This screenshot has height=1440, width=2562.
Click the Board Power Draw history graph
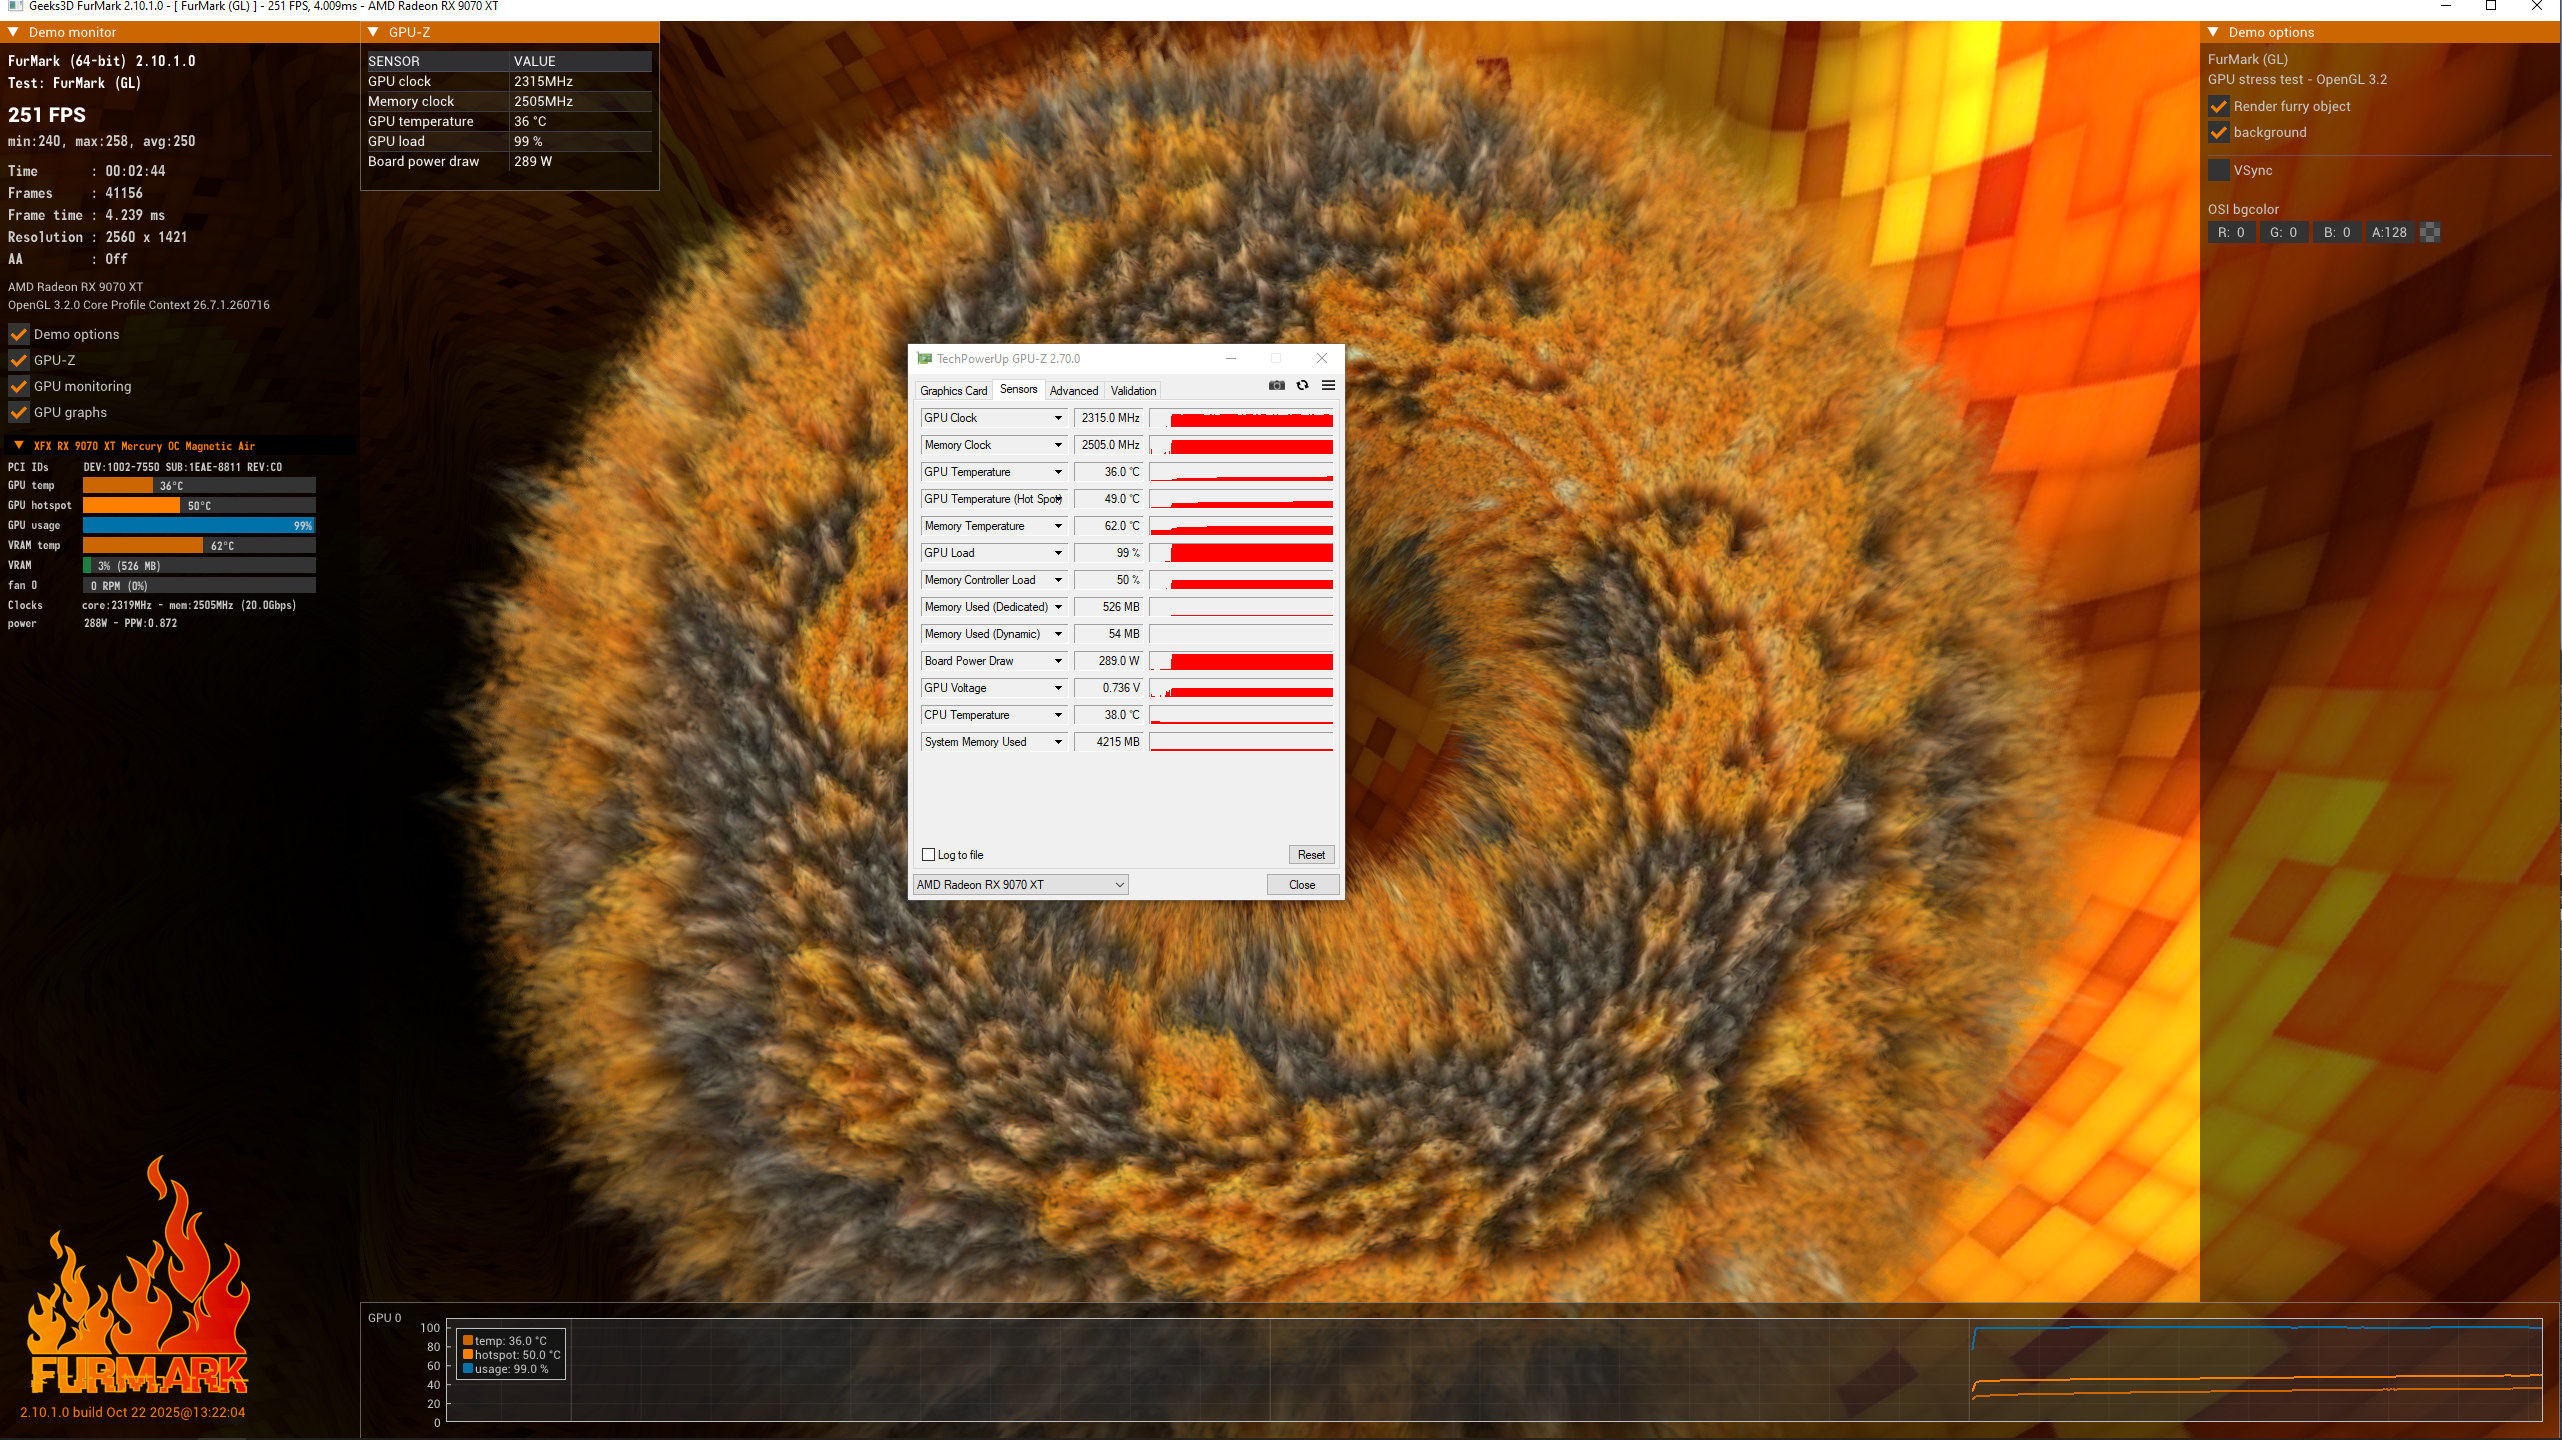coord(1241,661)
